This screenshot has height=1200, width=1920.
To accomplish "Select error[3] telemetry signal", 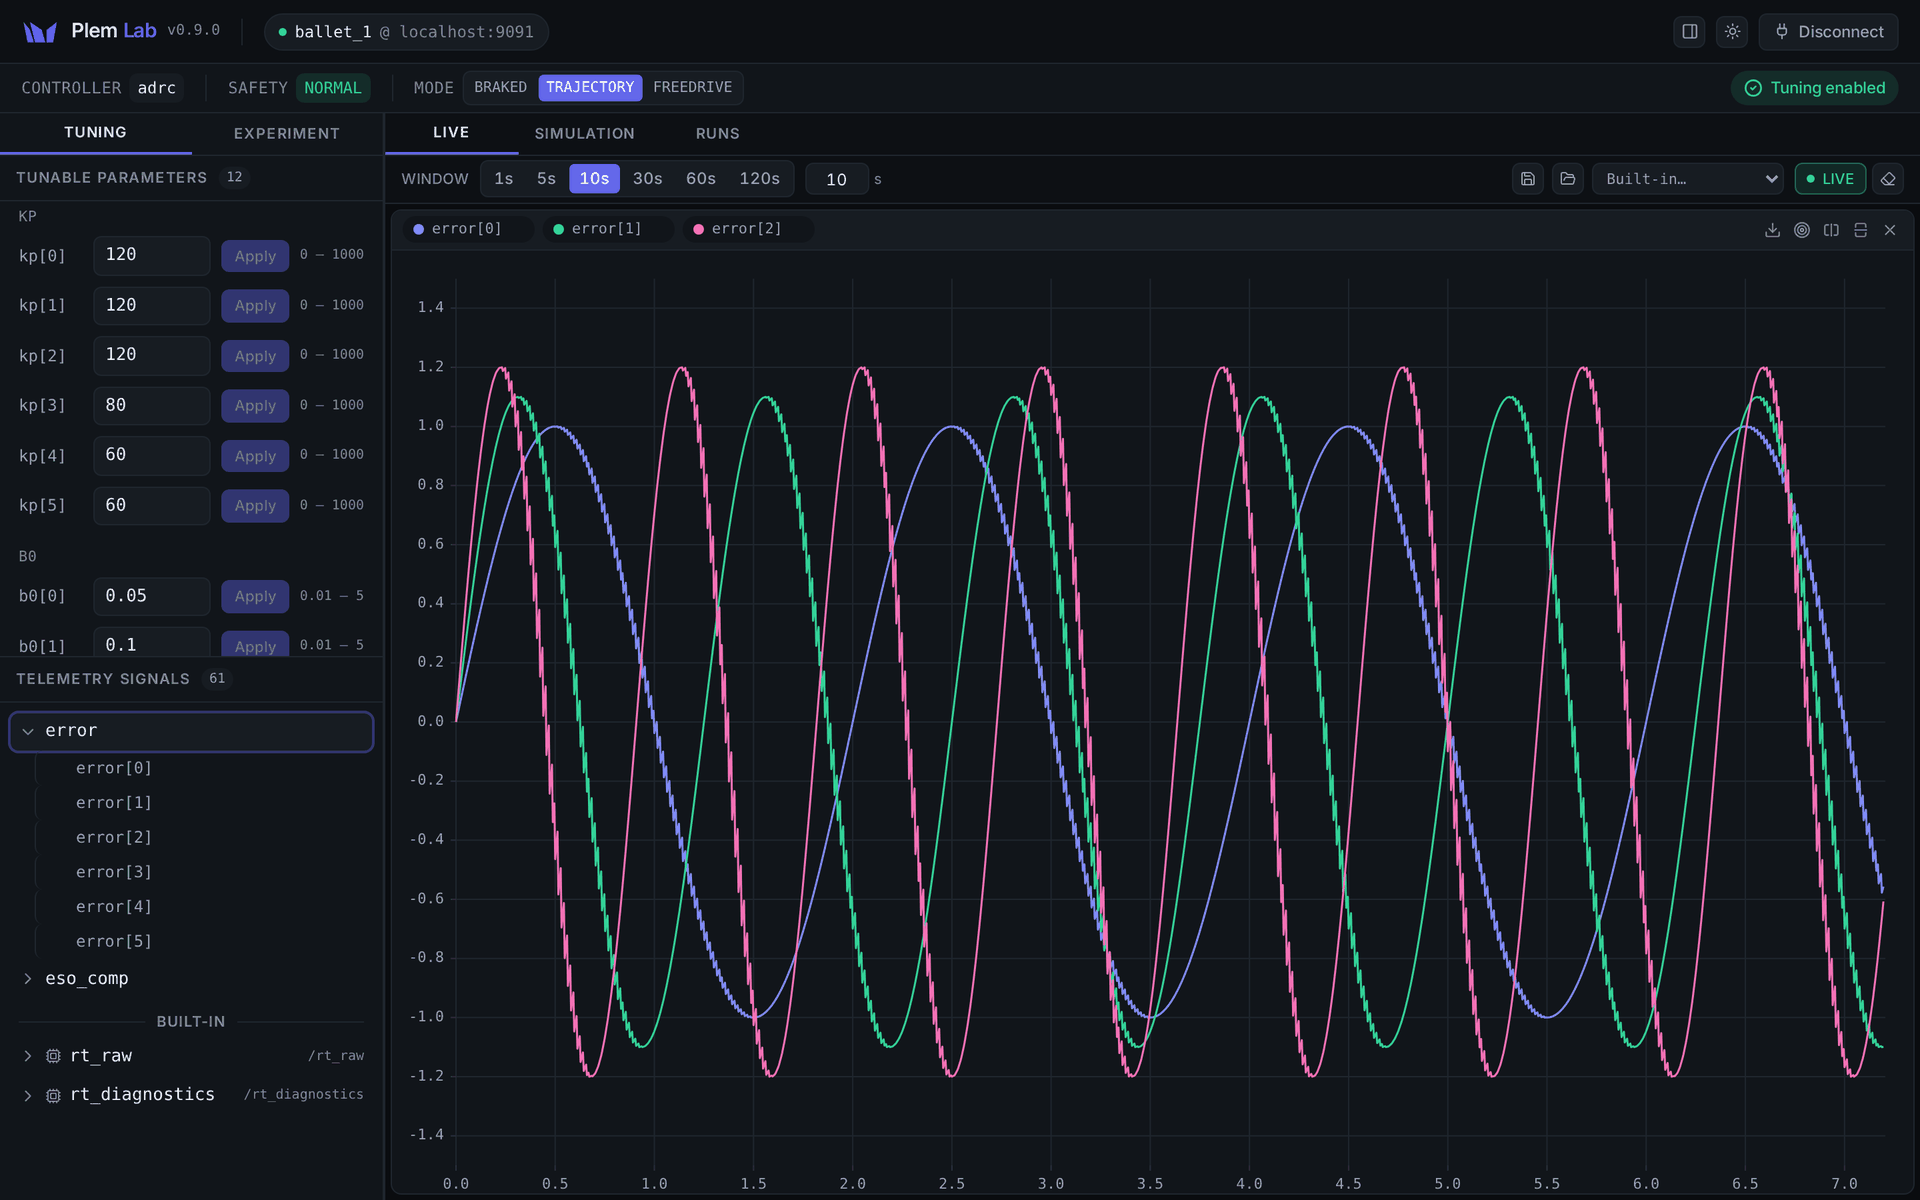I will (114, 872).
